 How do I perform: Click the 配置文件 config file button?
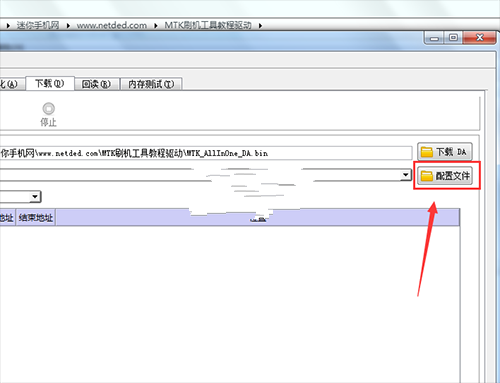(x=445, y=175)
